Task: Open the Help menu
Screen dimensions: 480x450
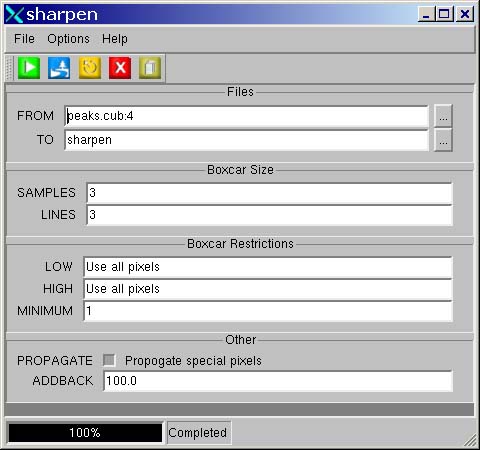Action: click(115, 39)
